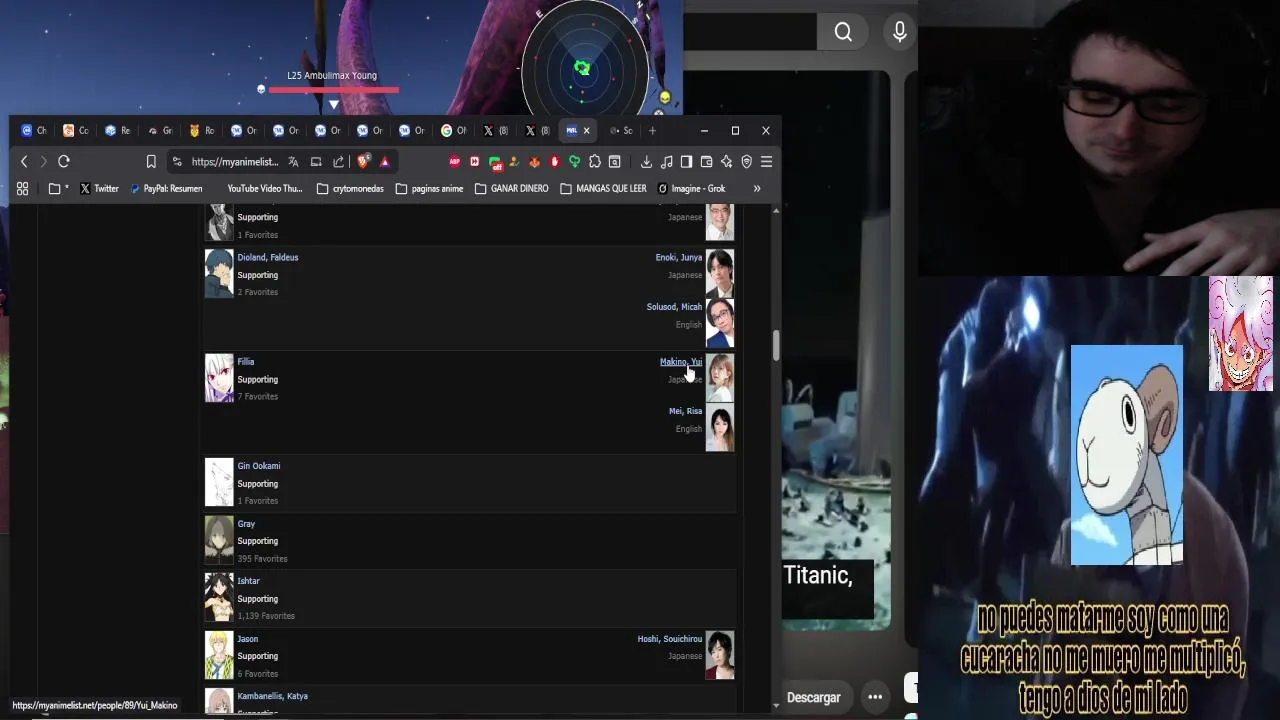Open the Enoki, Junya voice actor link
1280x720 pixels.
pyautogui.click(x=679, y=257)
